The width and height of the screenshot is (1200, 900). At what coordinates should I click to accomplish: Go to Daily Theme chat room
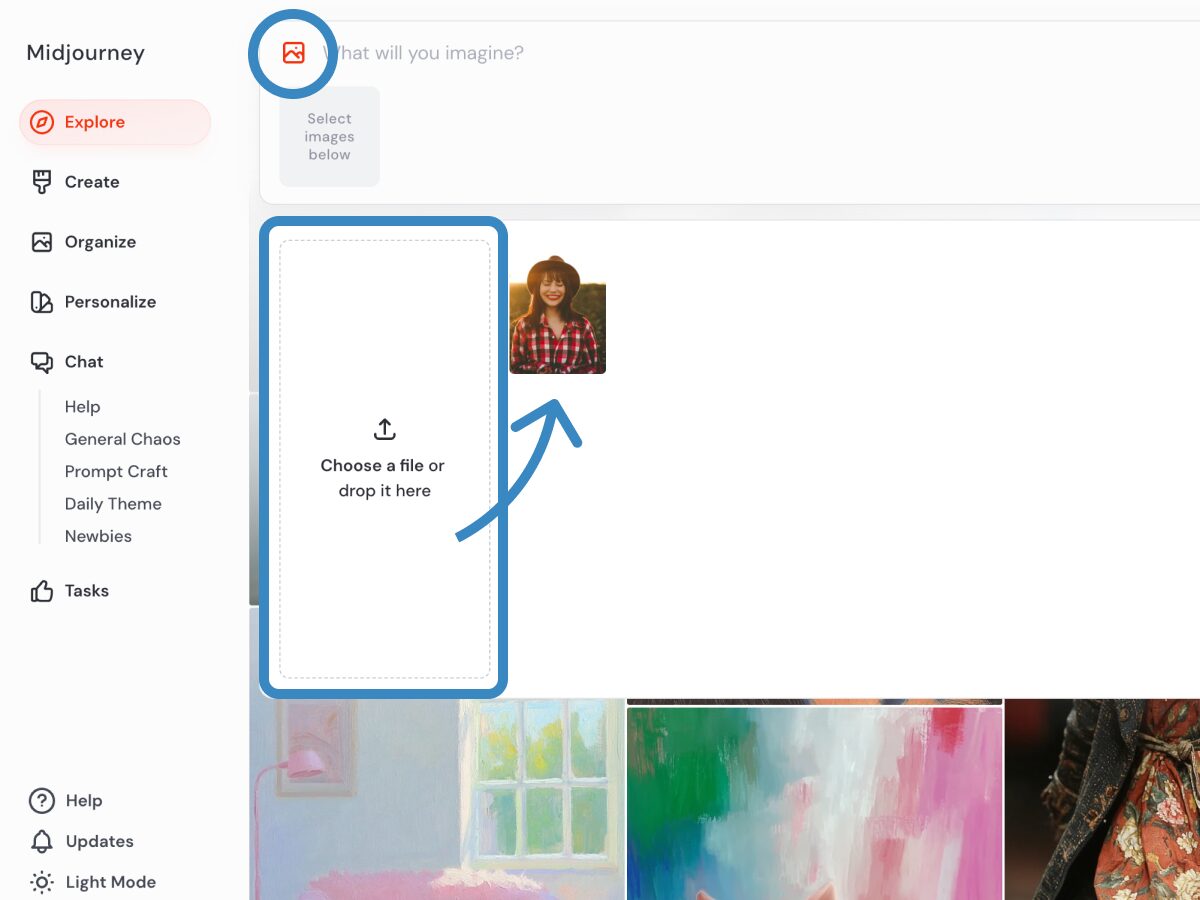(113, 504)
